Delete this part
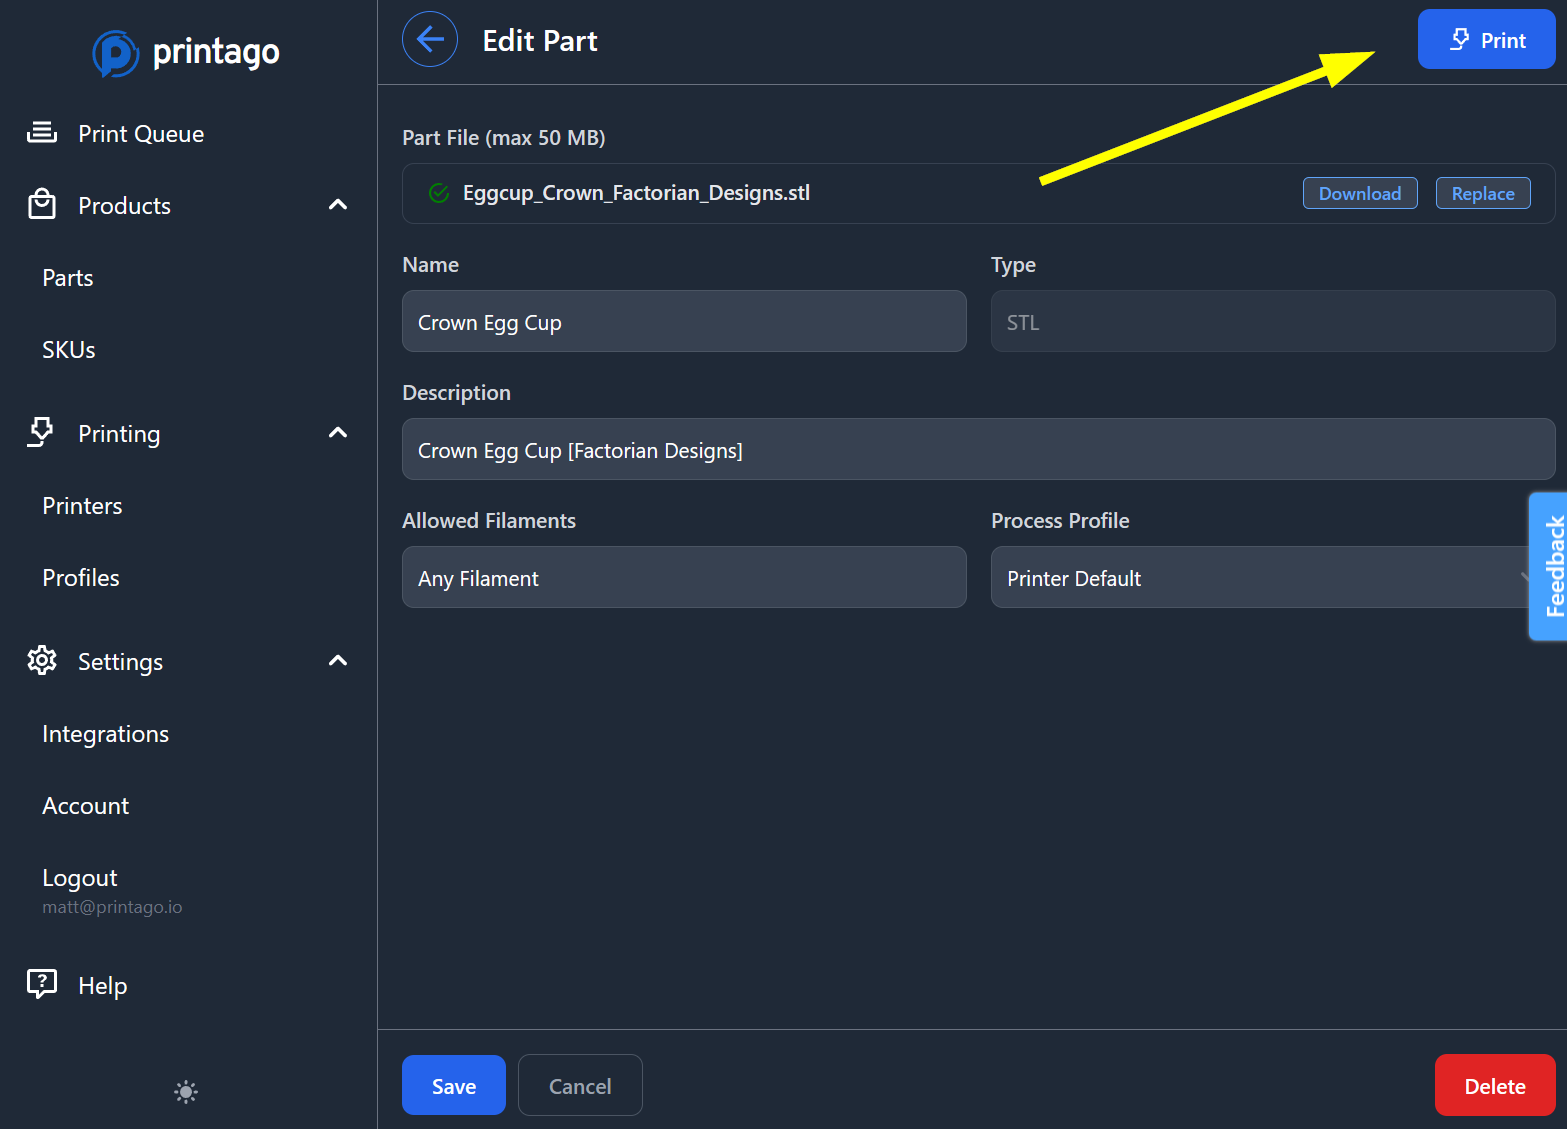The width and height of the screenshot is (1567, 1129). (1495, 1085)
